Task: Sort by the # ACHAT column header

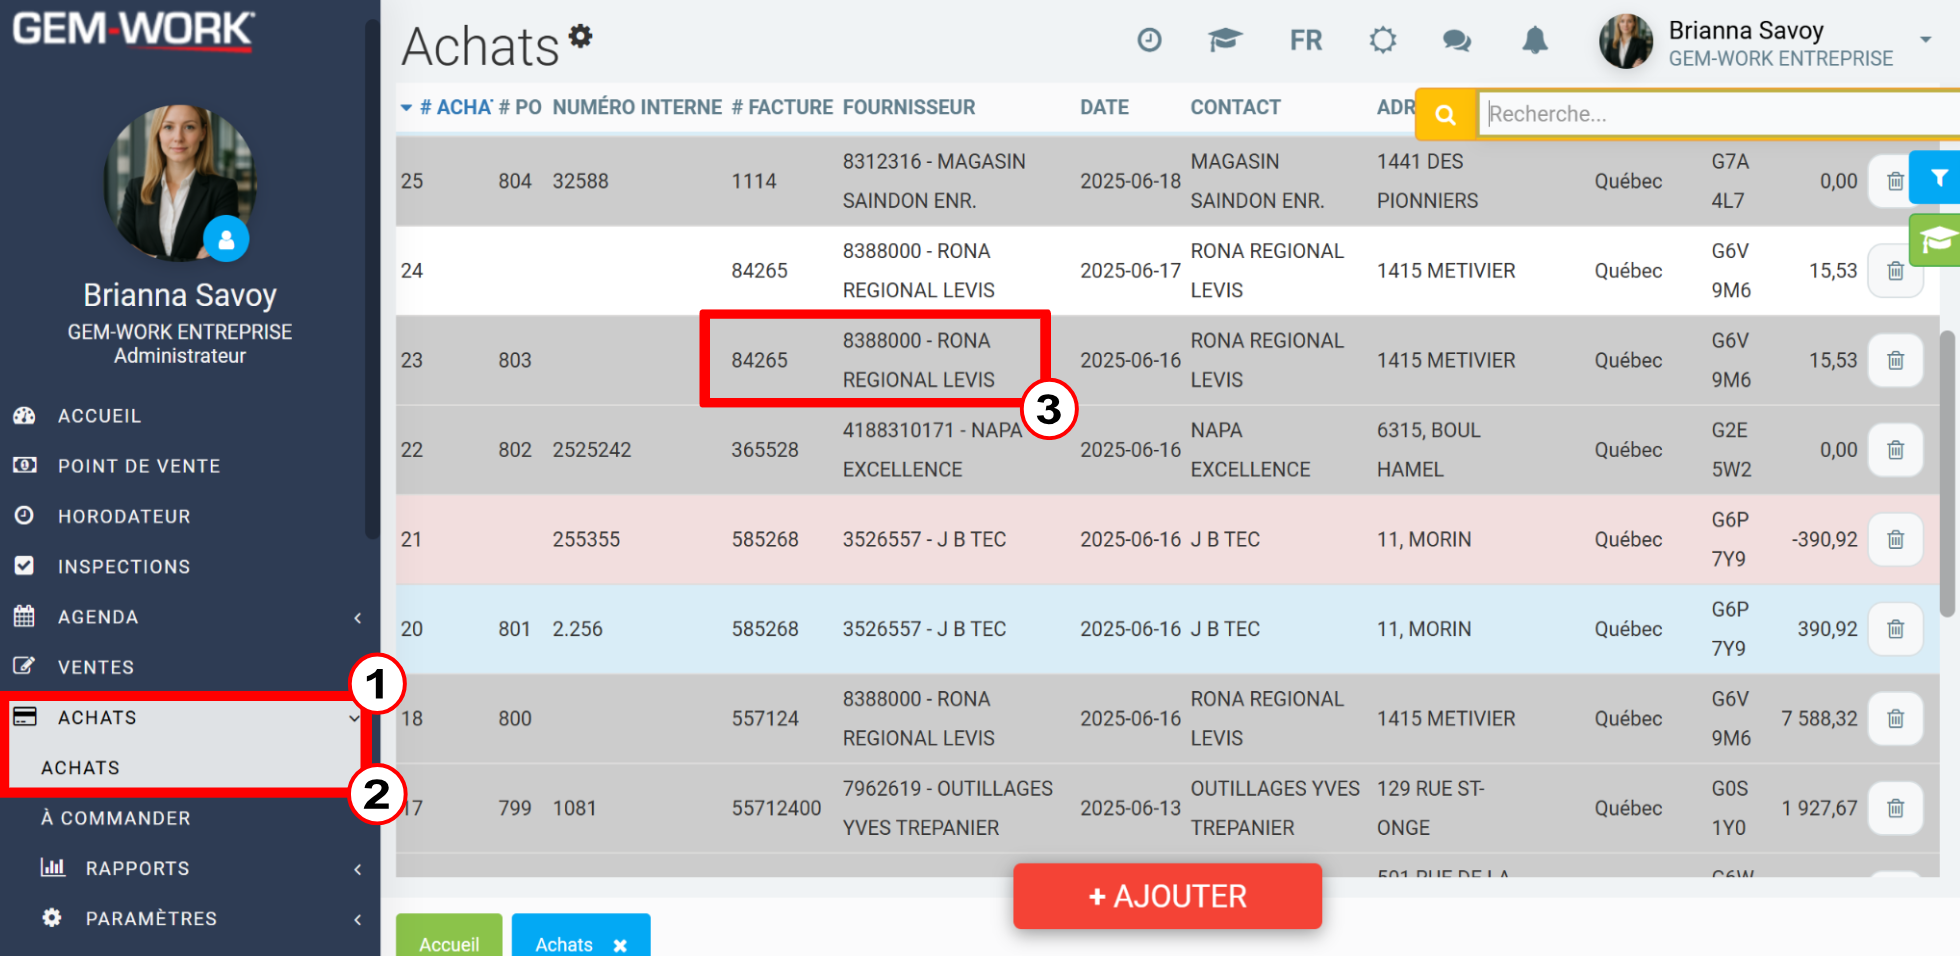Action: click(455, 107)
